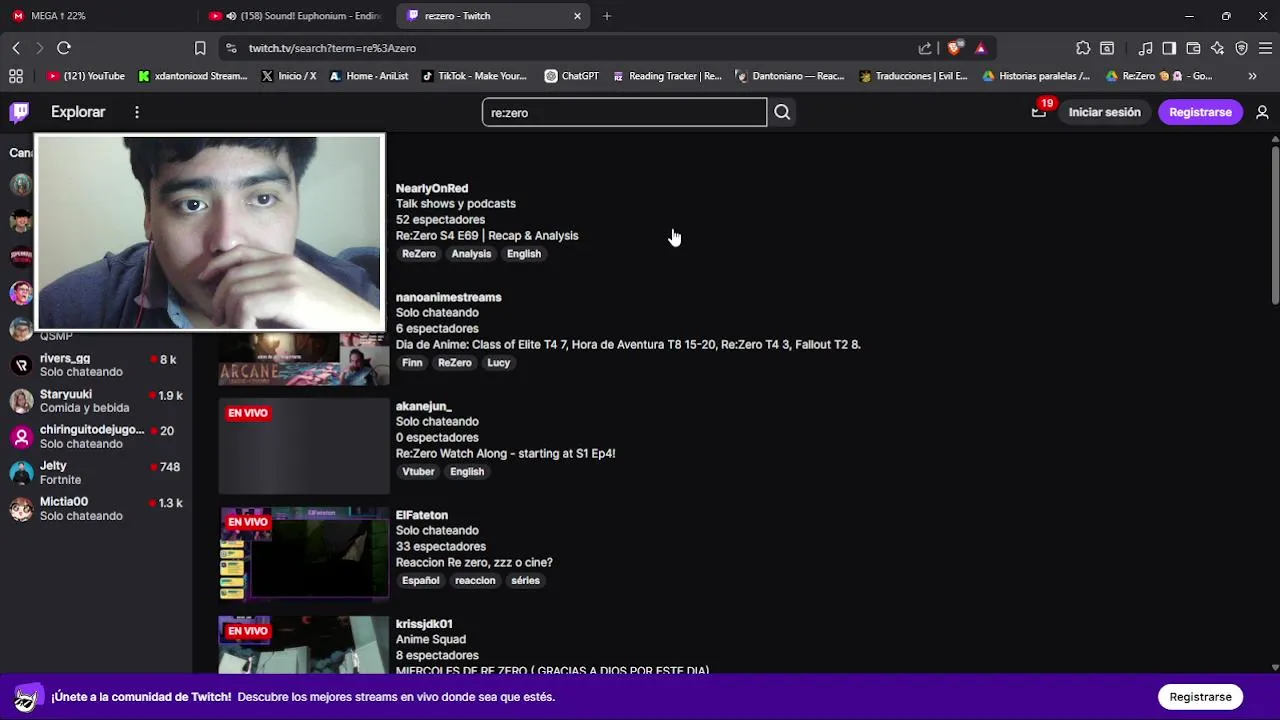Screen dimensions: 1280x720
Task: Select the Español tag on ElFateton
Action: coord(420,581)
